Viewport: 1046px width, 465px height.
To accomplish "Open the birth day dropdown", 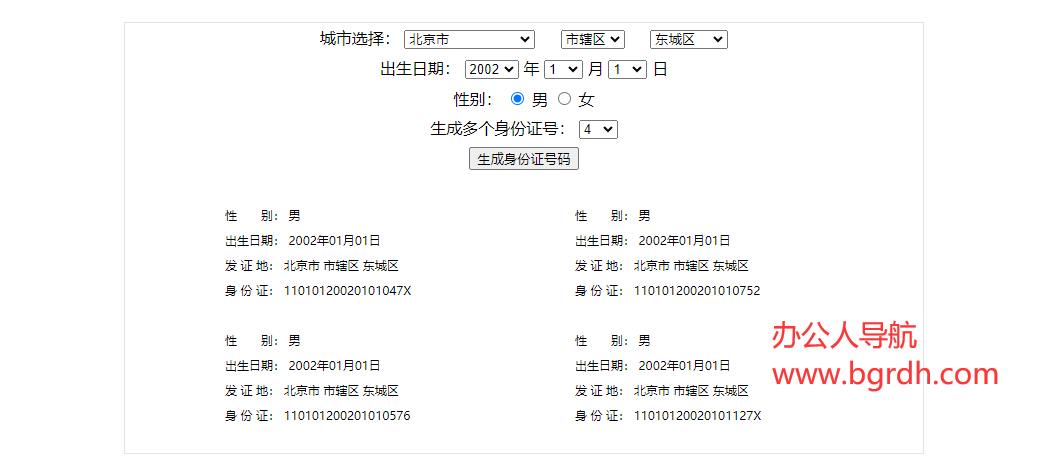I will coord(627,69).
